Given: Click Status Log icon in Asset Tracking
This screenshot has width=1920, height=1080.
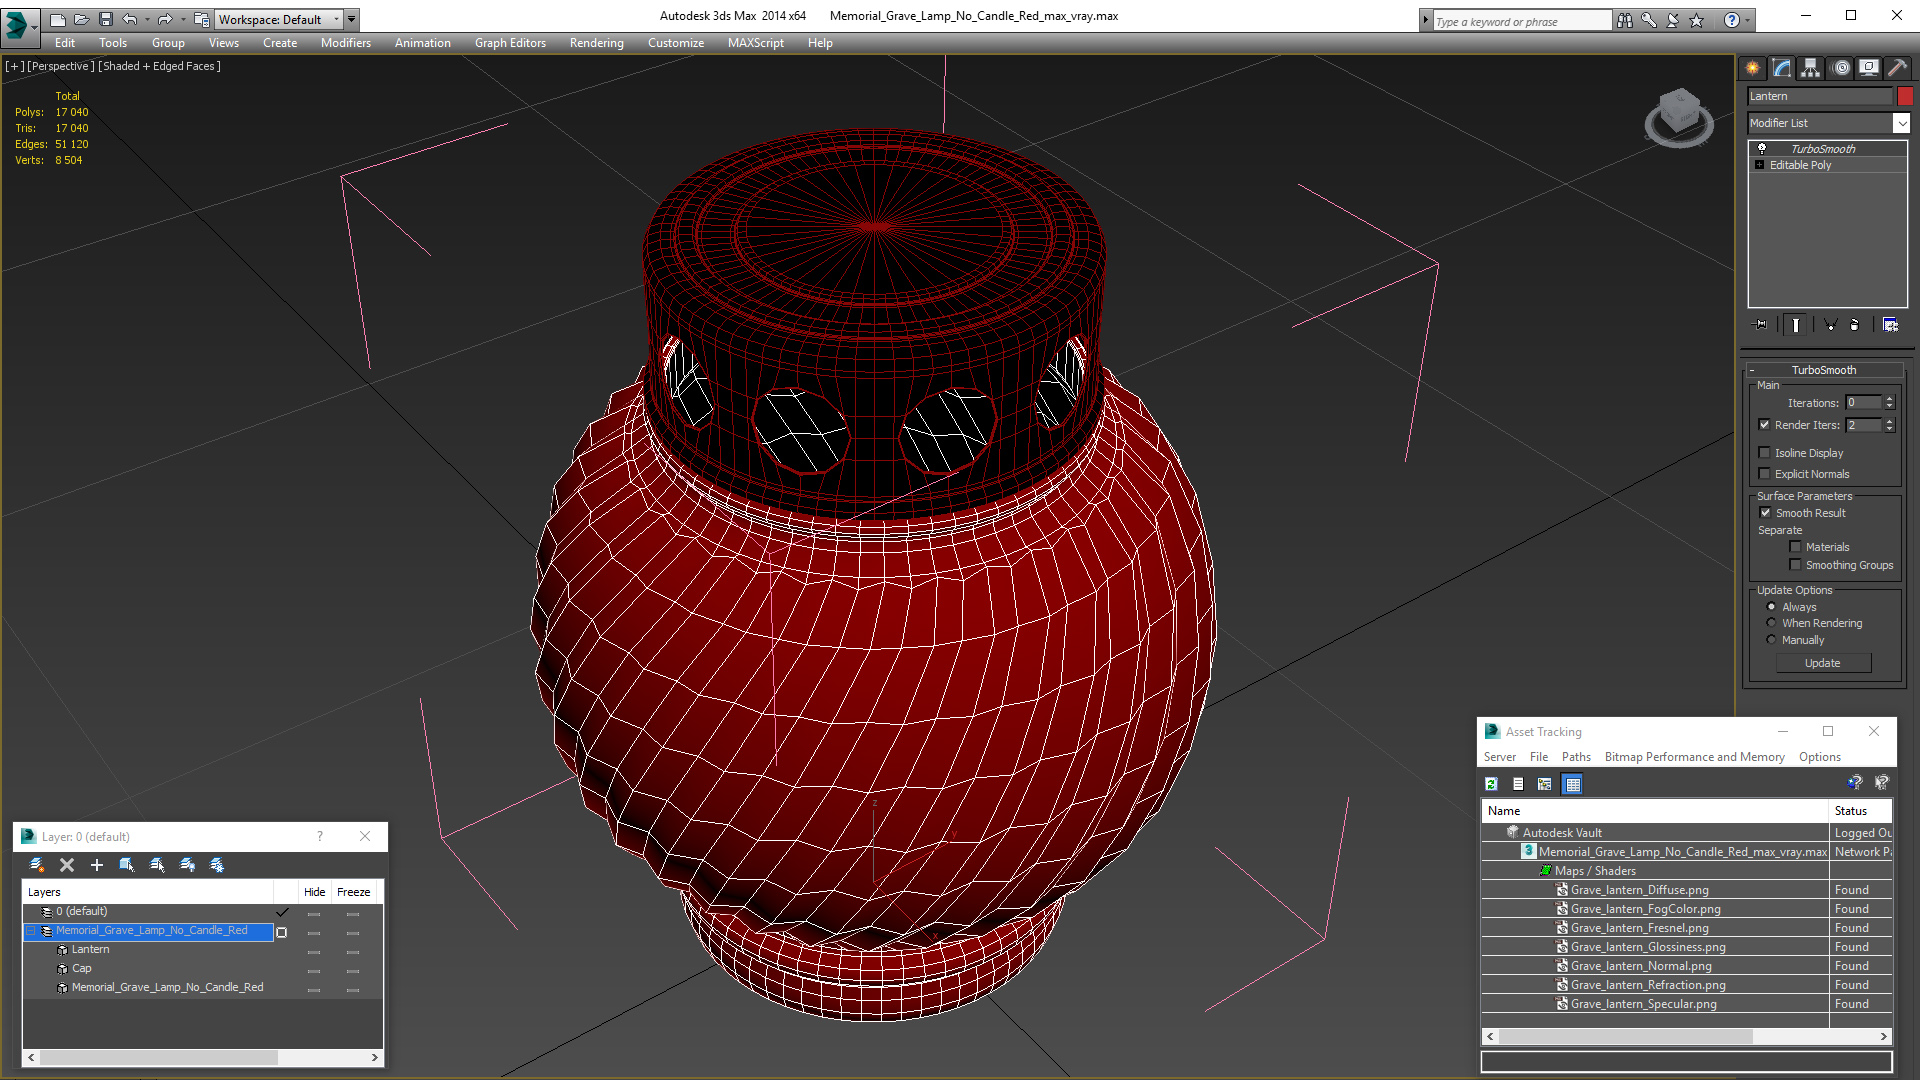Looking at the screenshot, I should pyautogui.click(x=1518, y=784).
